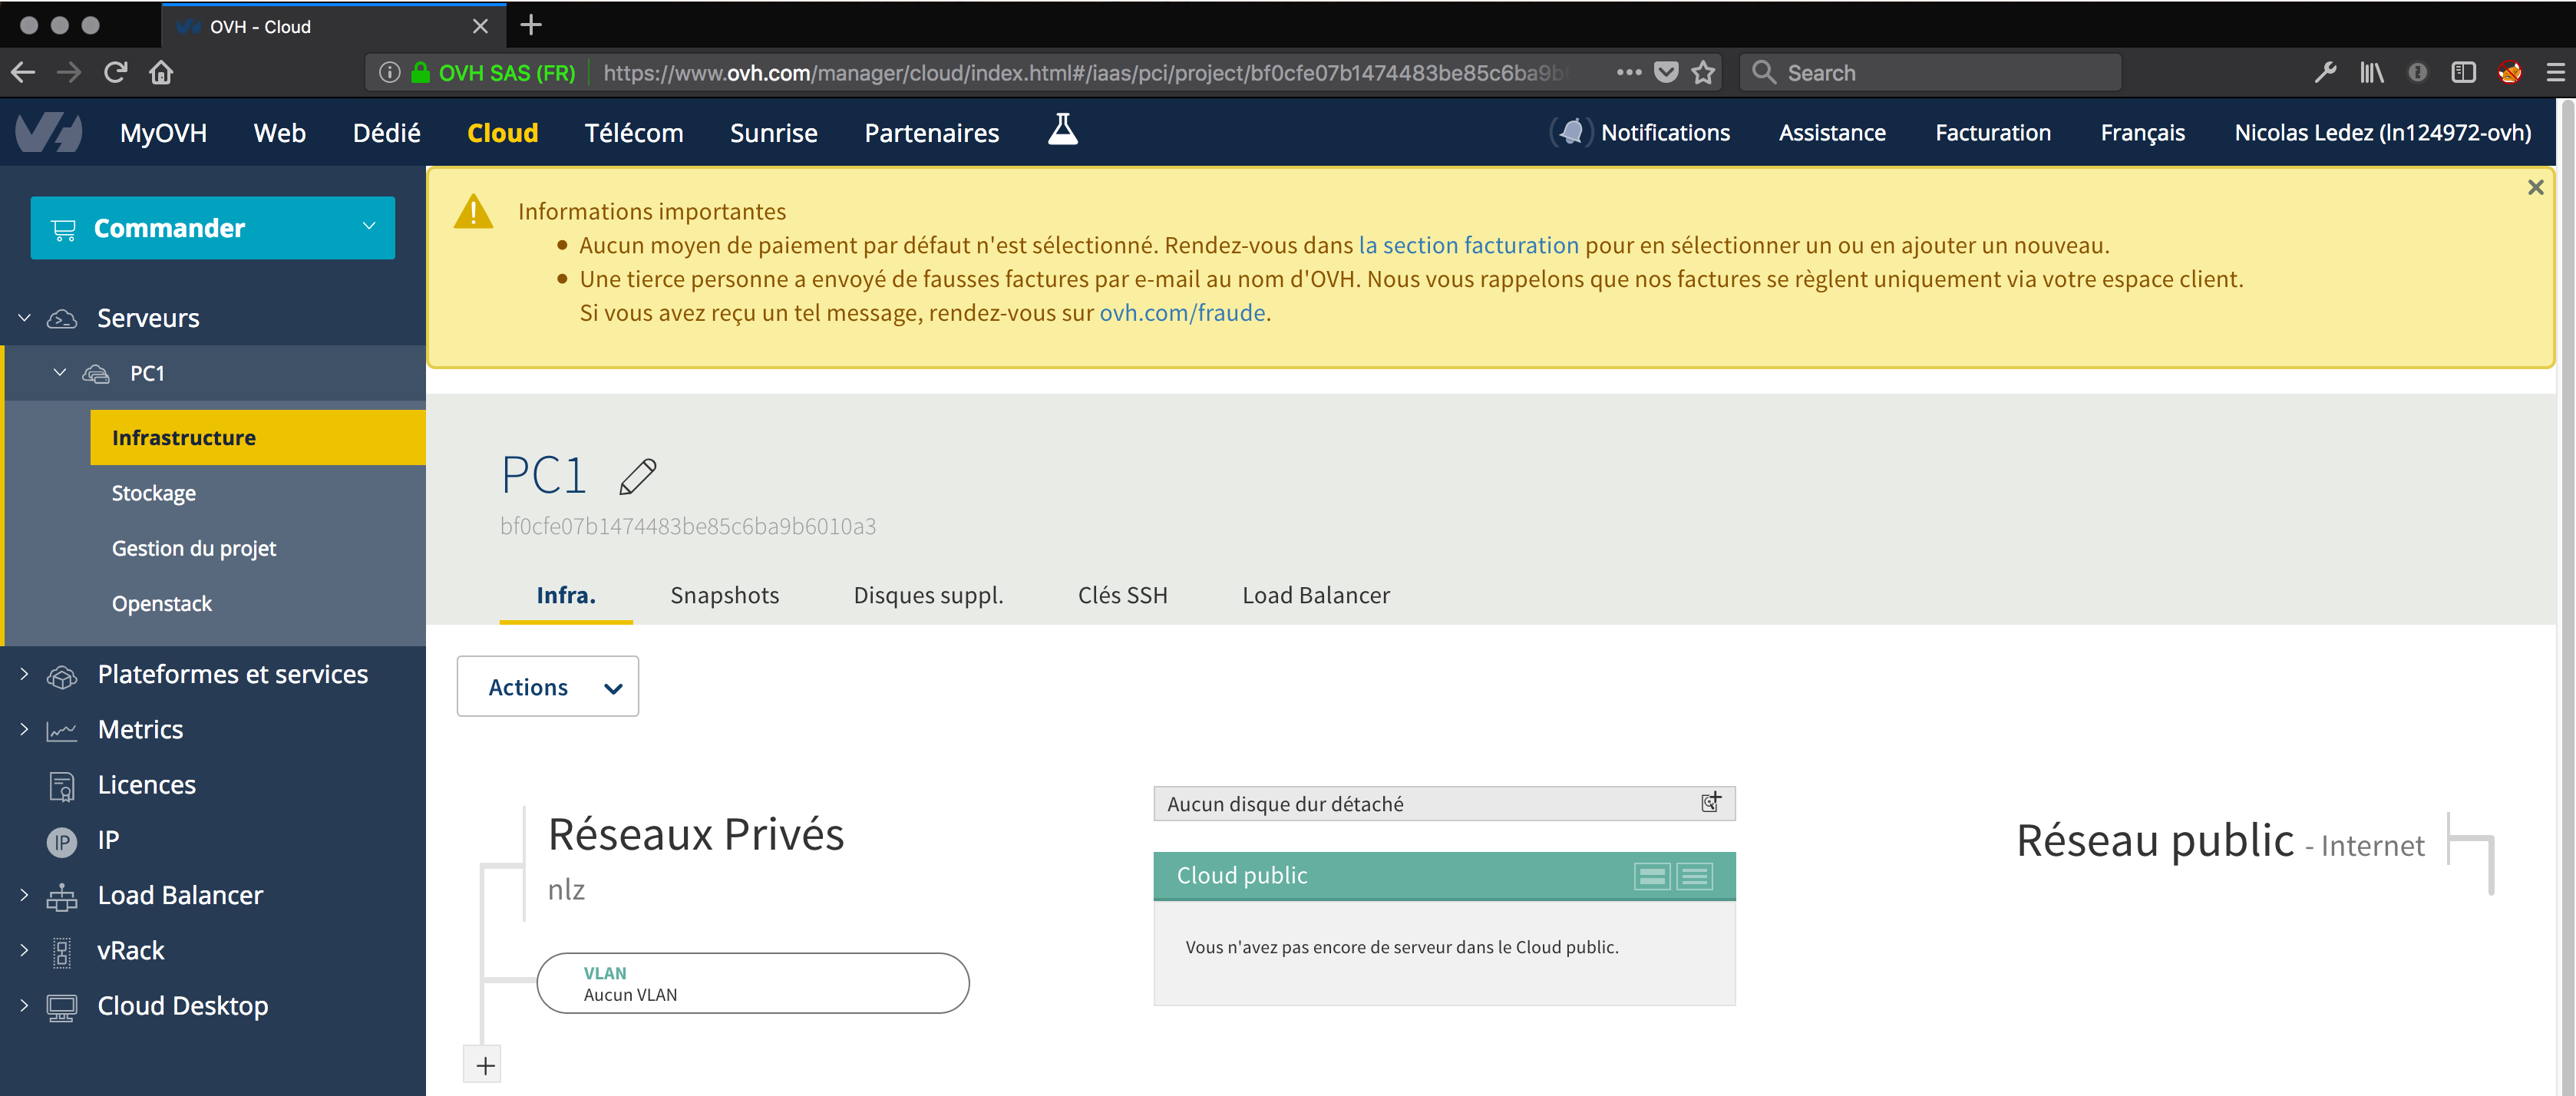Screen dimensions: 2576x1096
Task: Expand the Load Balancer sidebar section
Action: click(x=24, y=895)
